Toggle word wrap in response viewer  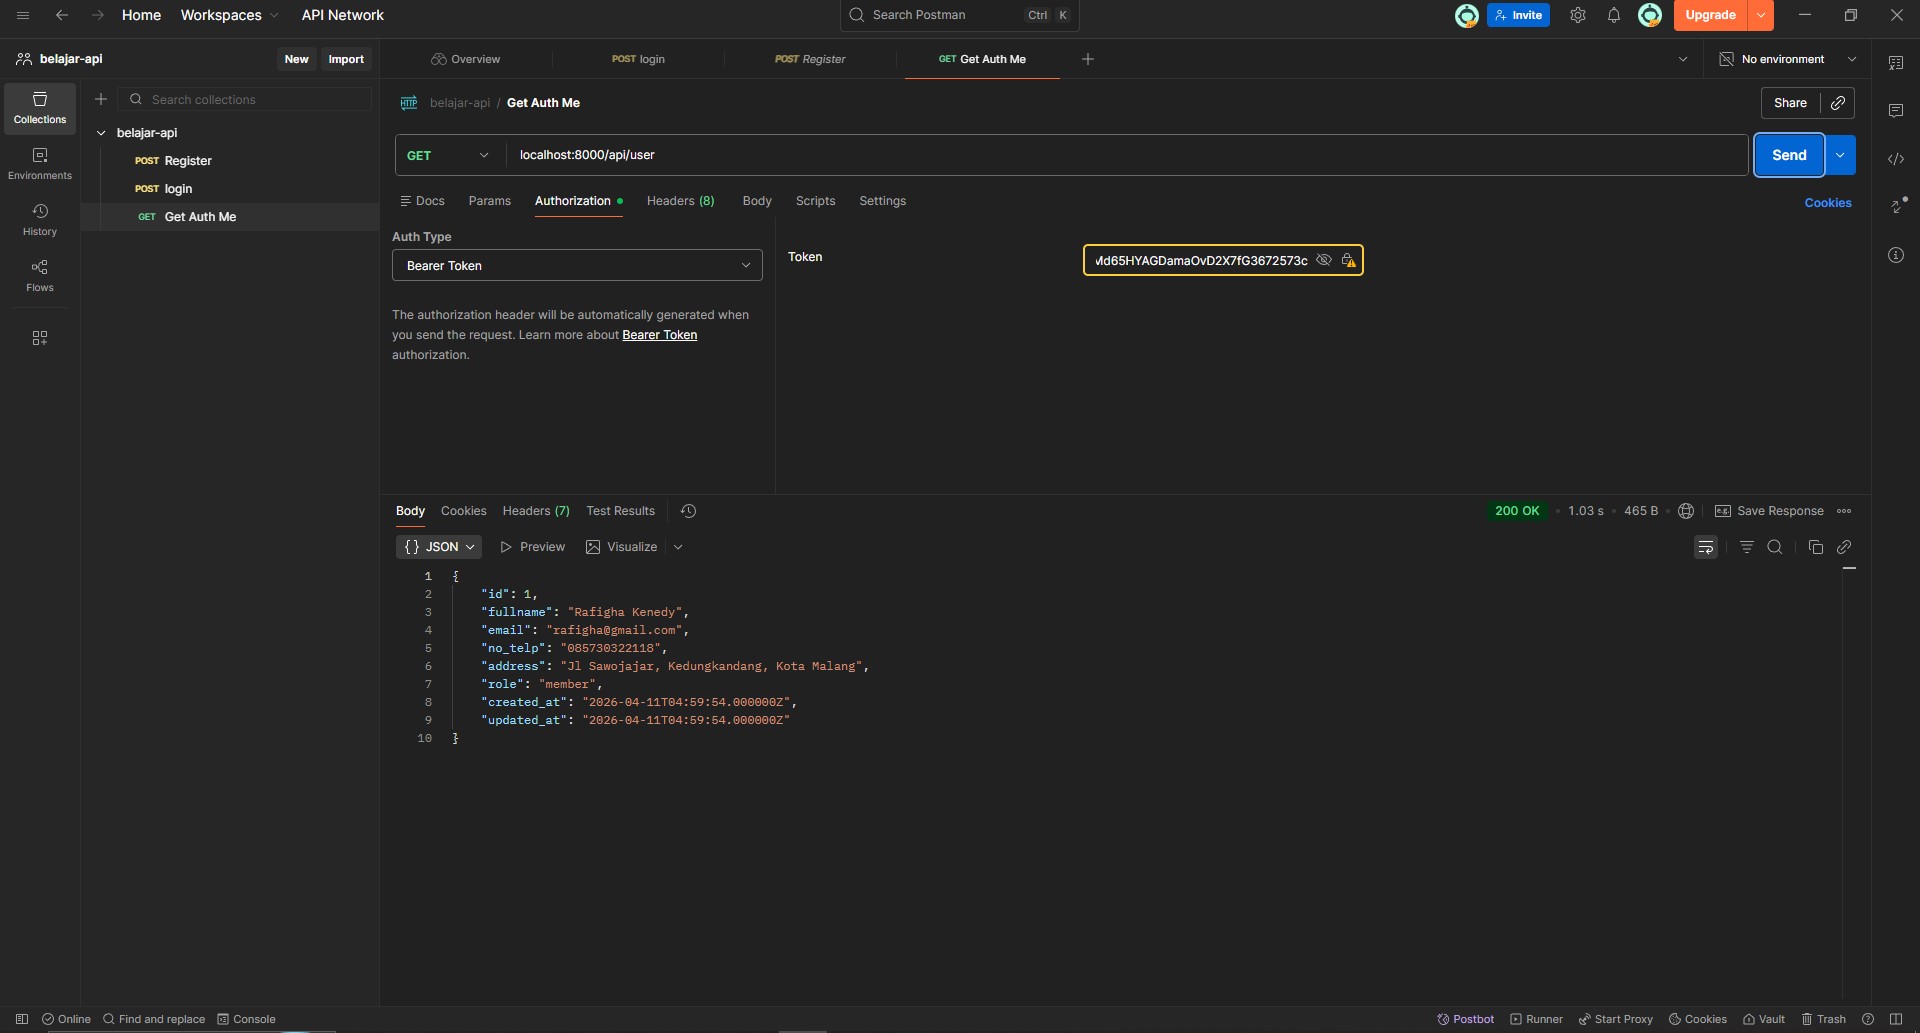click(1705, 547)
